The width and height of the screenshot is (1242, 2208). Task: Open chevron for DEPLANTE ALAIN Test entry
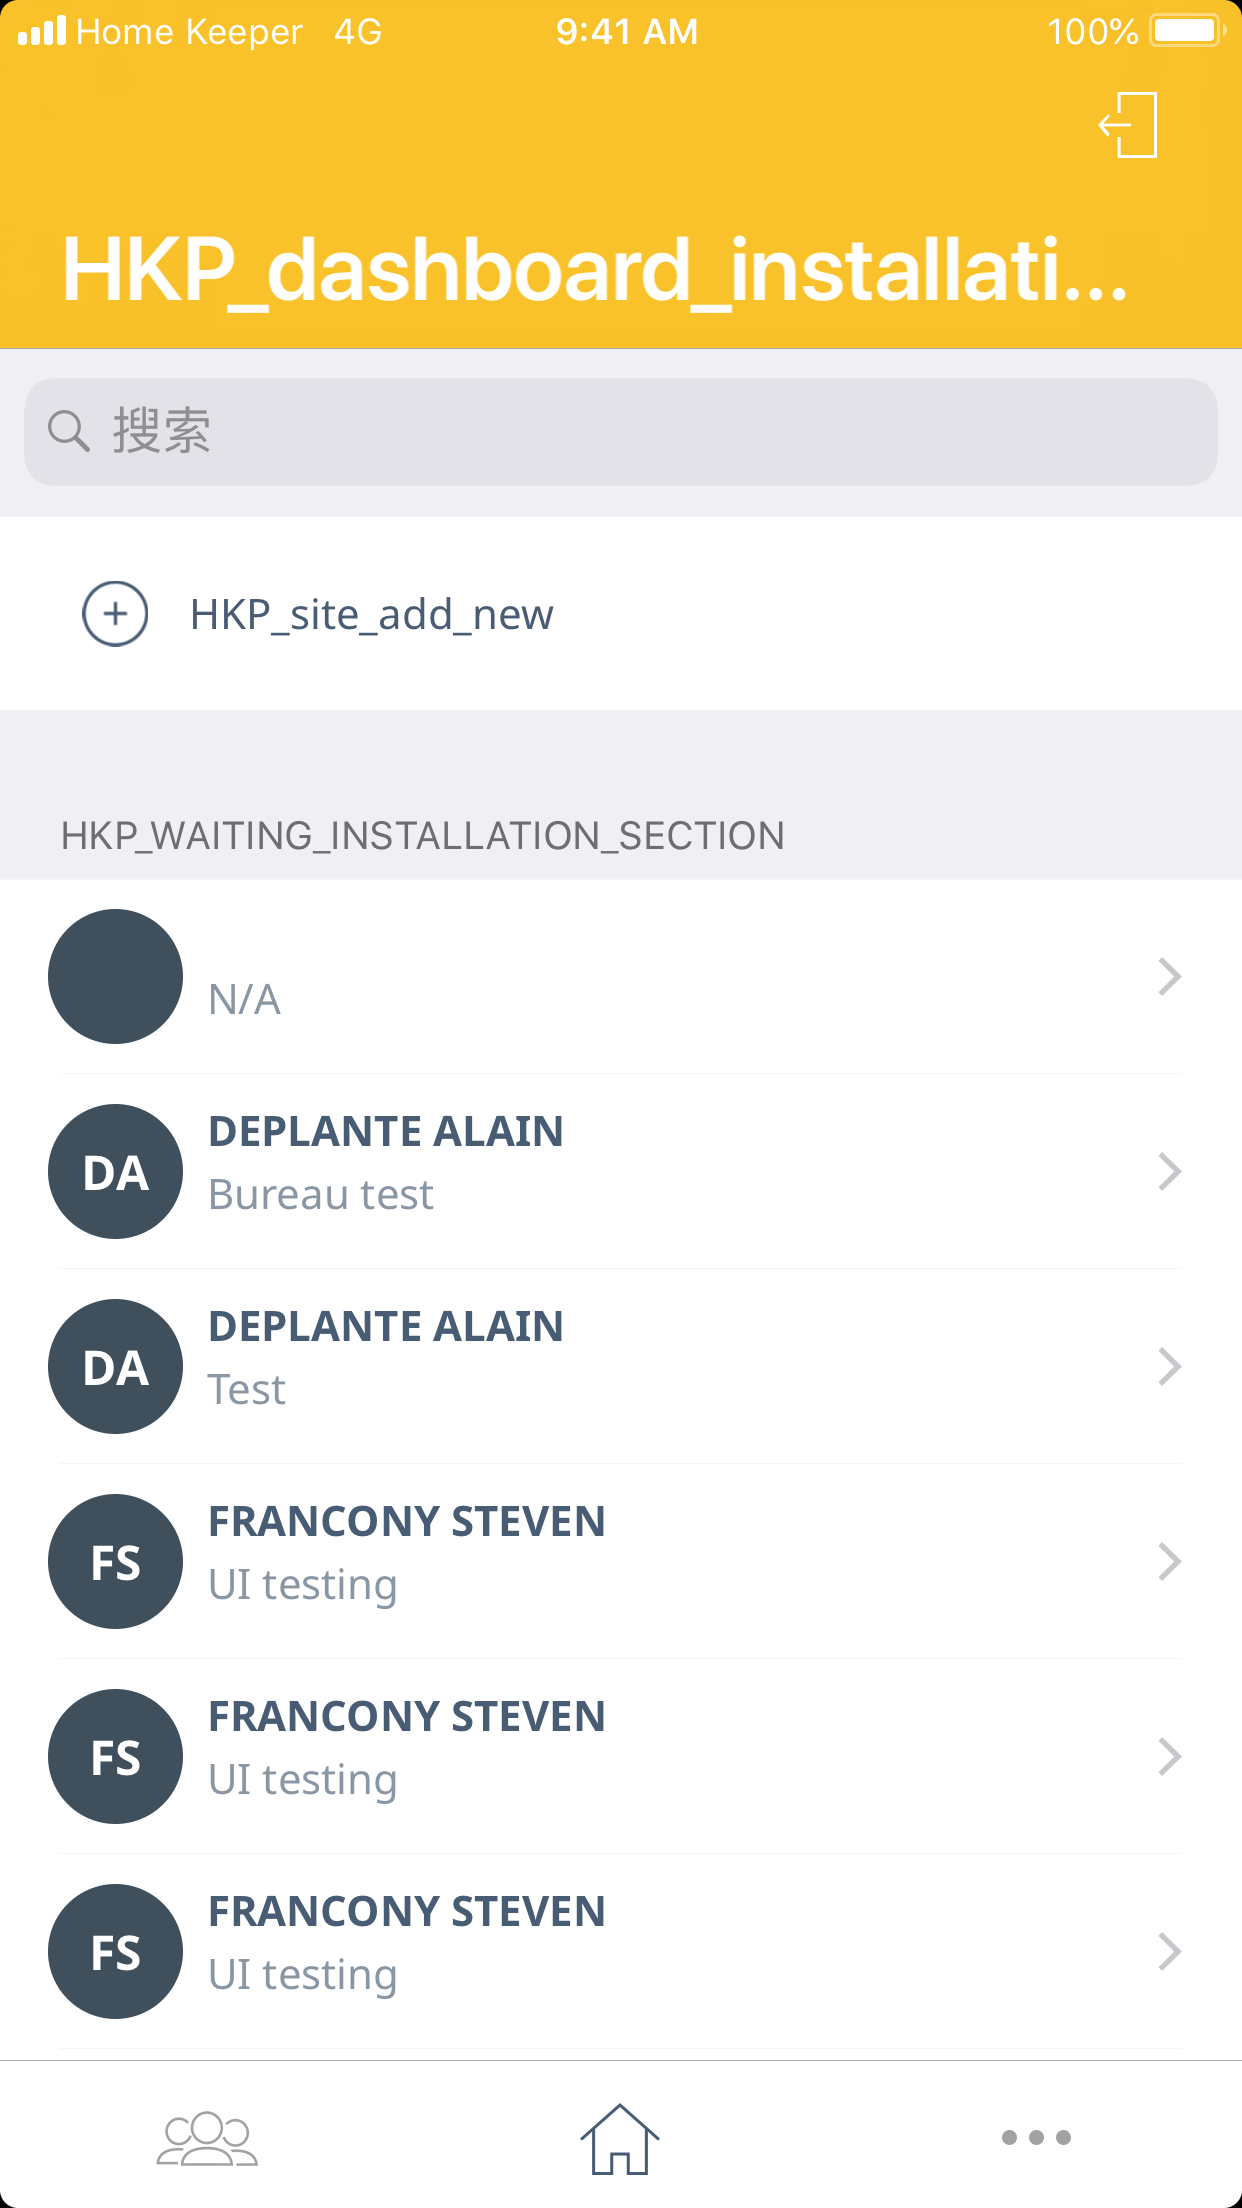[1169, 1366]
